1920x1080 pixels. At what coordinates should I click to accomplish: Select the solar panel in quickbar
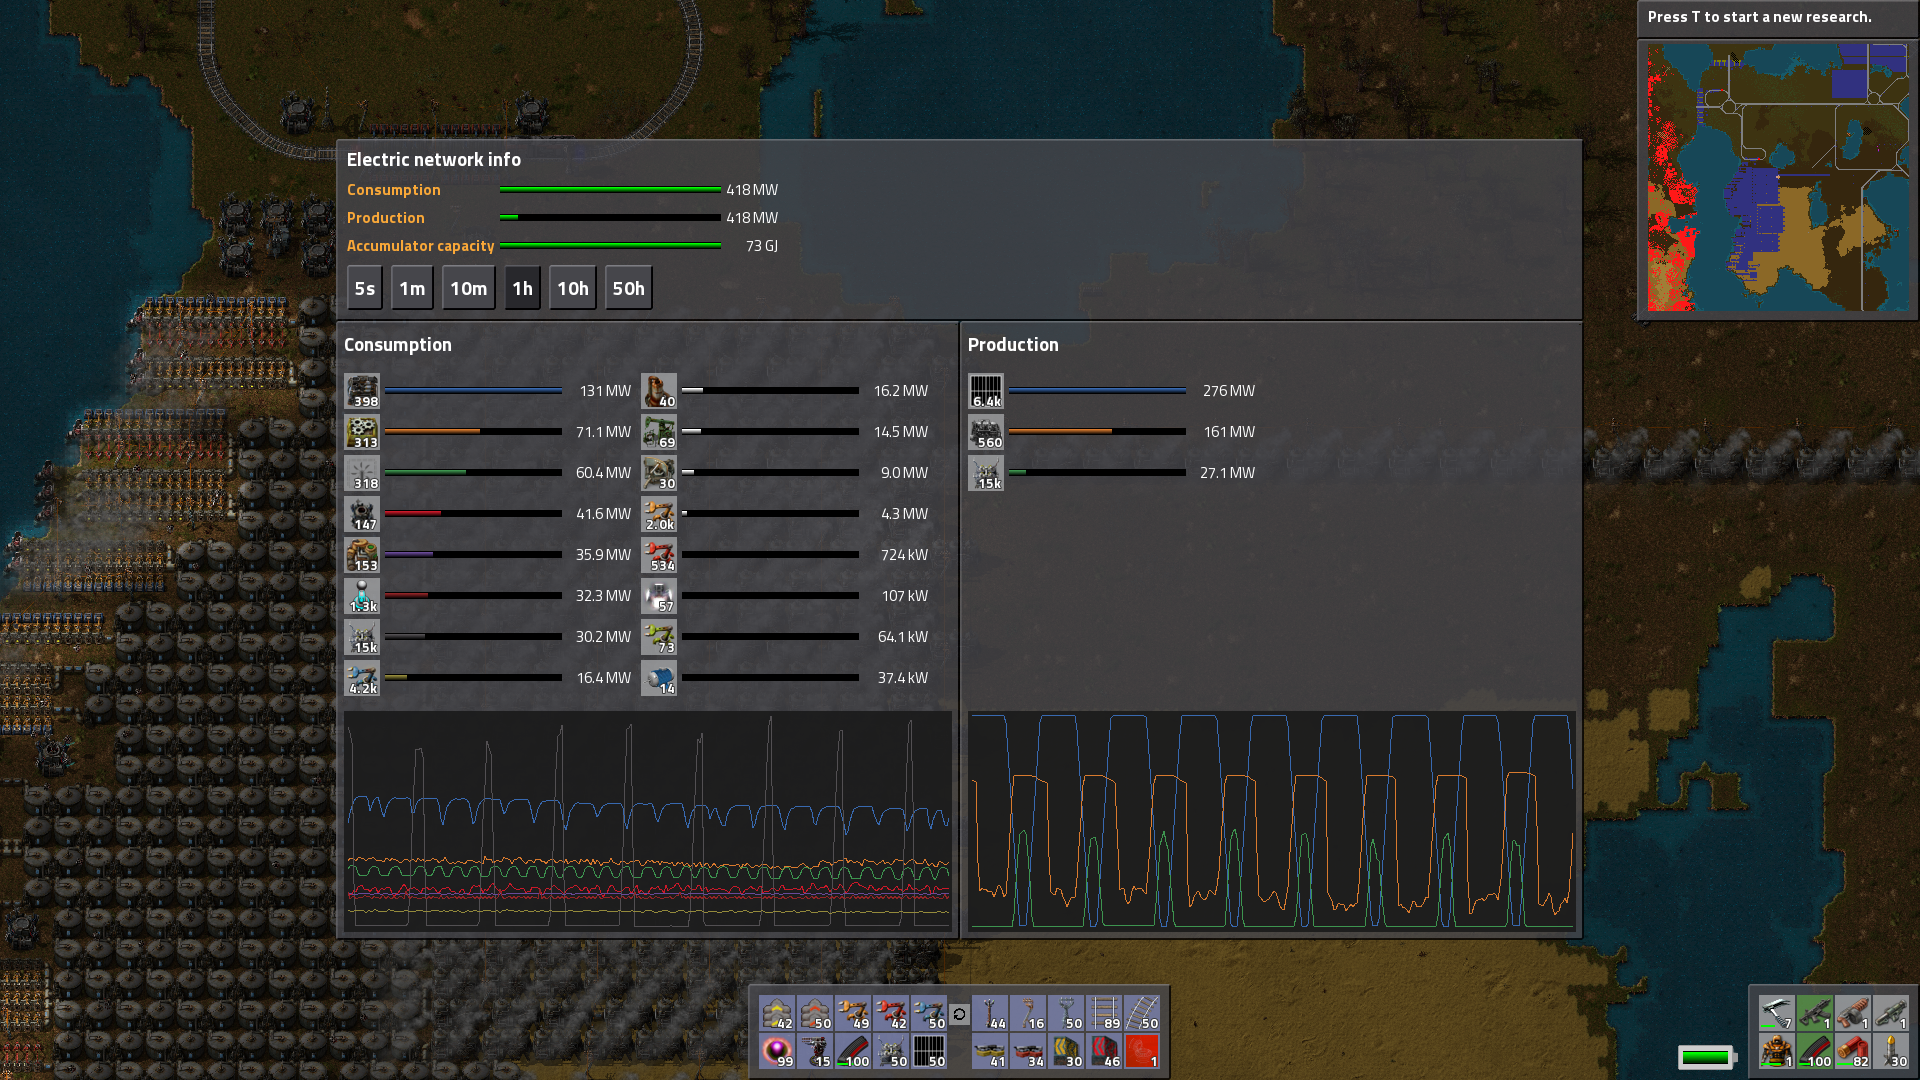click(929, 1051)
